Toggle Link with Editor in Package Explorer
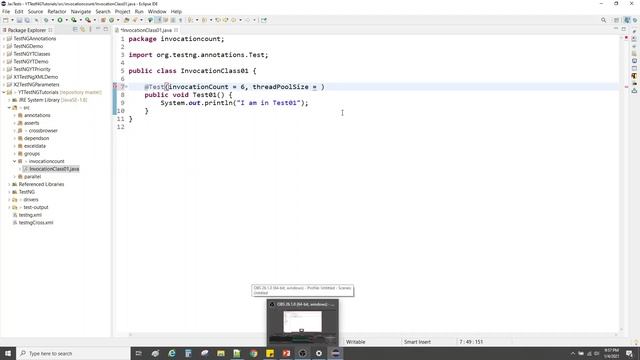Image resolution: width=640 pixels, height=360 pixels. [x=83, y=29]
